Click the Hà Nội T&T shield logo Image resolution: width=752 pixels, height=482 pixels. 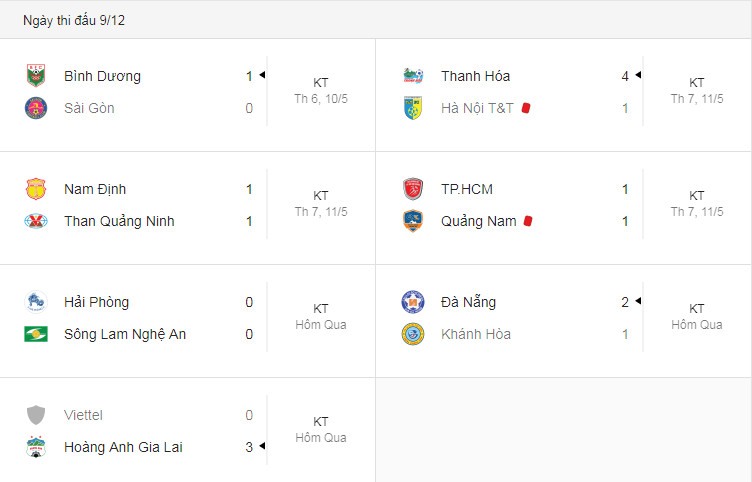pos(413,108)
